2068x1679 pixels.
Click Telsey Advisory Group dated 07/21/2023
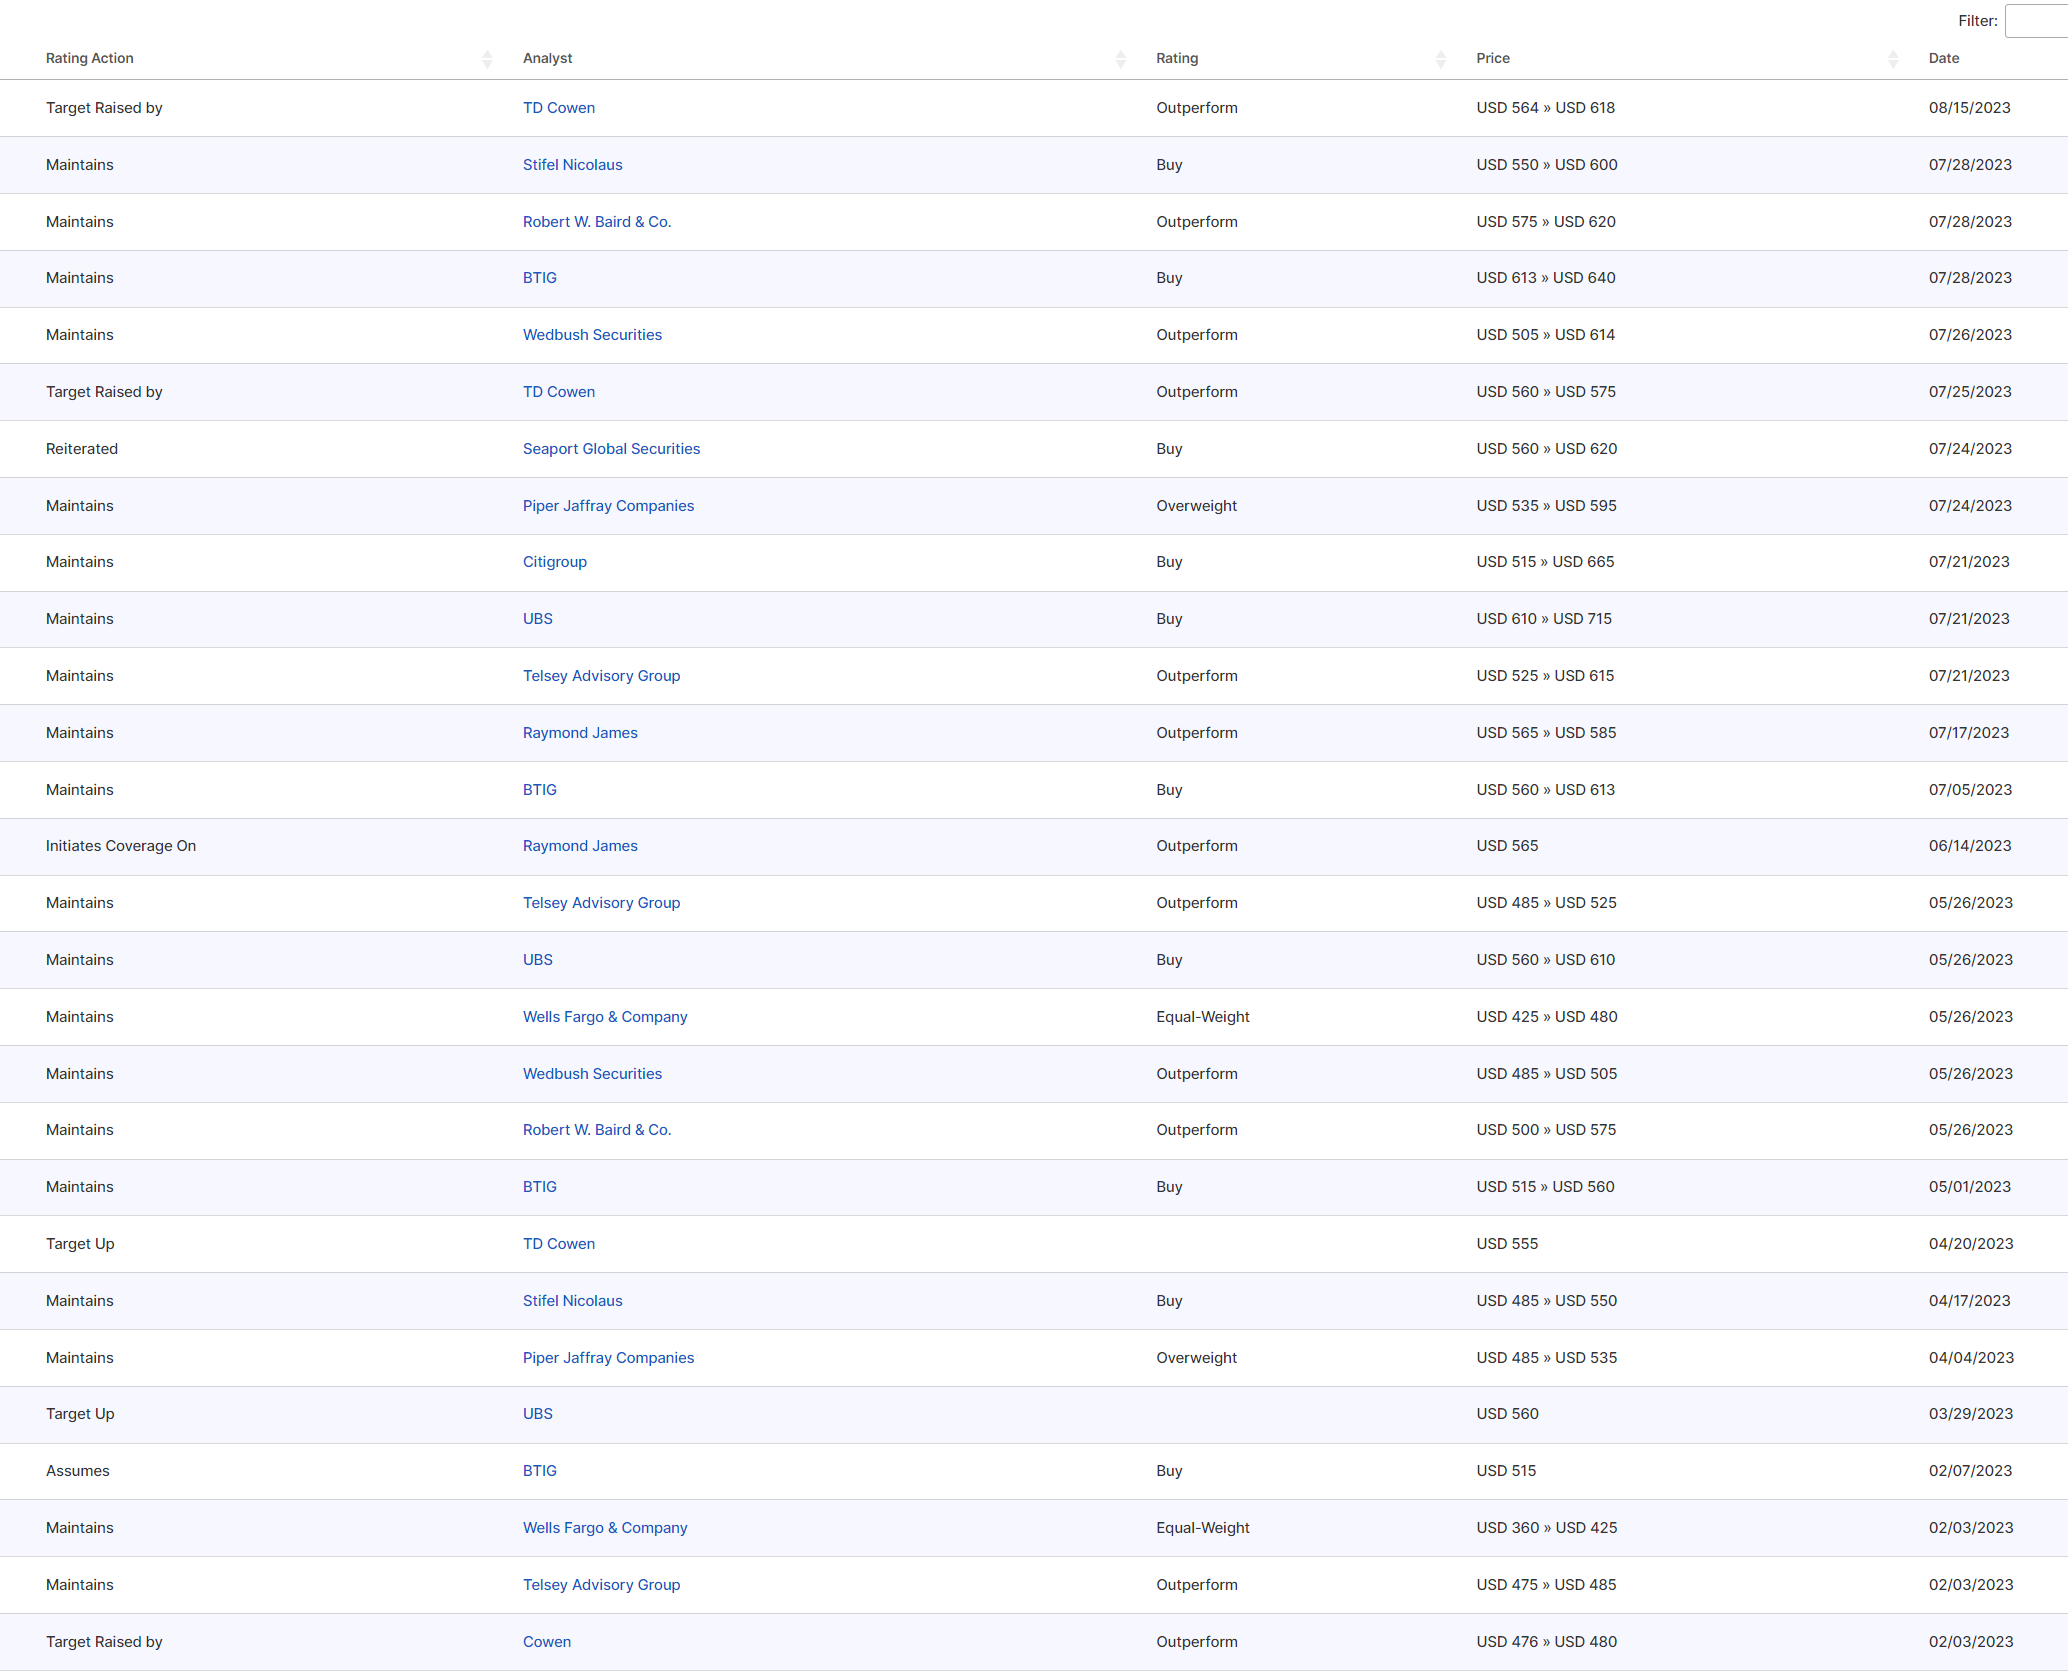click(601, 676)
